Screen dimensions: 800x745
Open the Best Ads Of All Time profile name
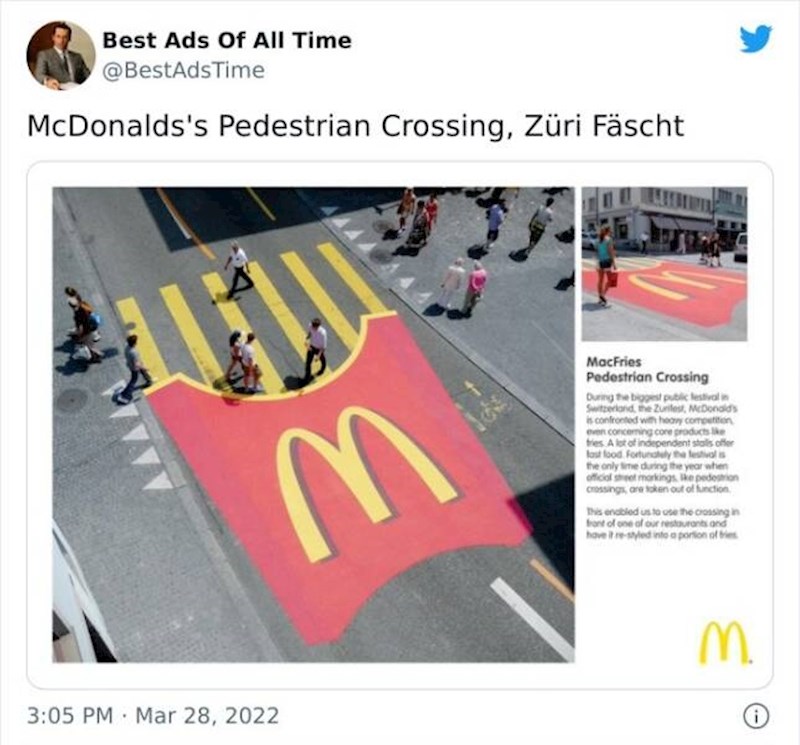[227, 40]
